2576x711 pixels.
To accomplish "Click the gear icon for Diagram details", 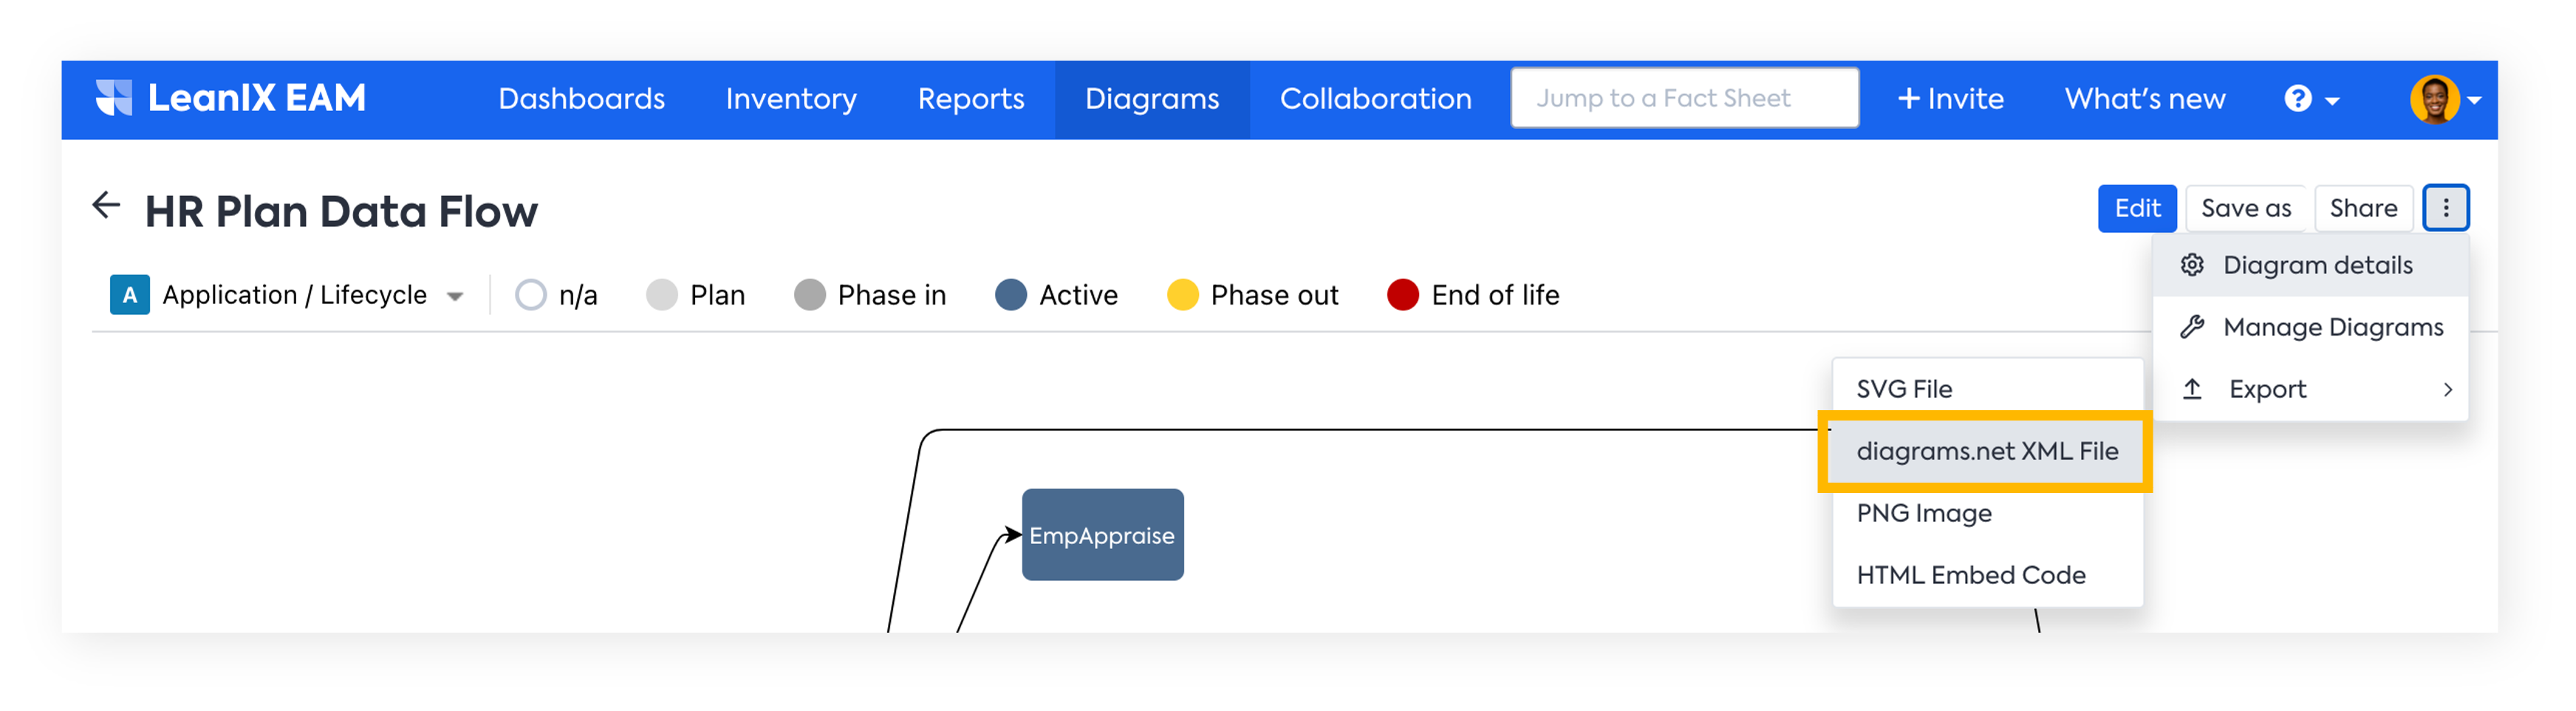I will point(2192,265).
